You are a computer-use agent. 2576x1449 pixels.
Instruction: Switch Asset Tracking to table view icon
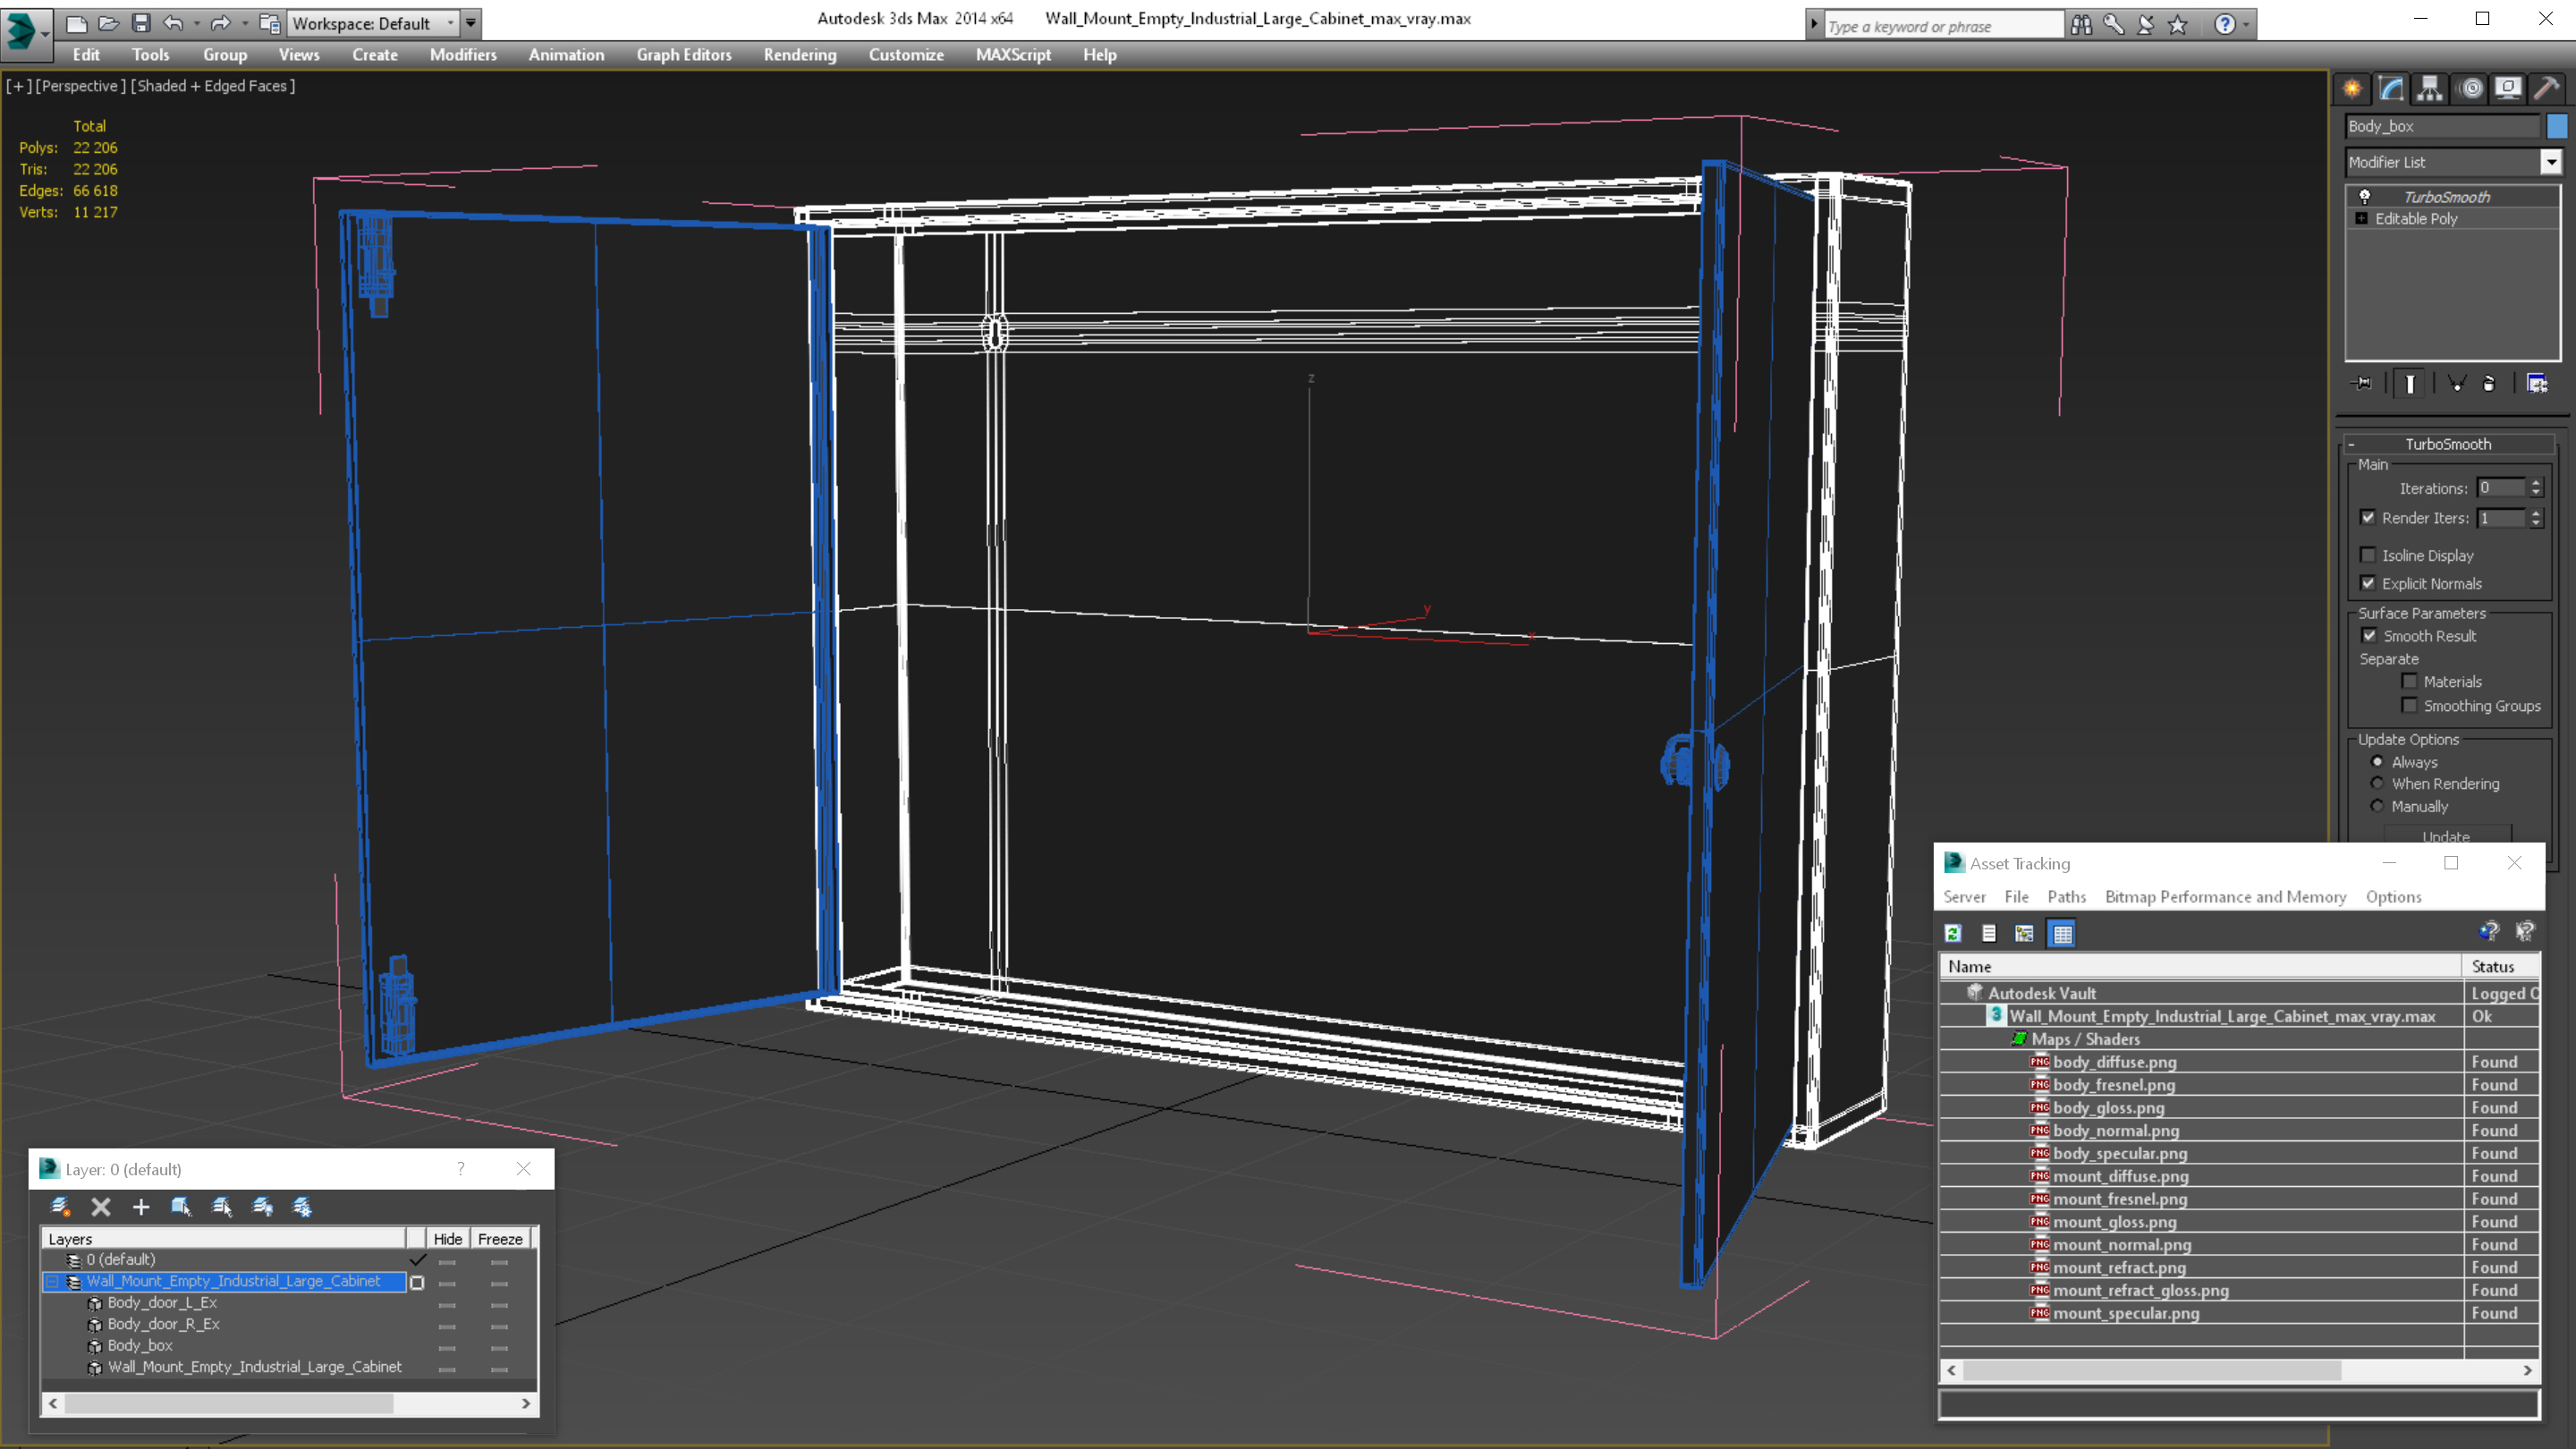(2062, 933)
